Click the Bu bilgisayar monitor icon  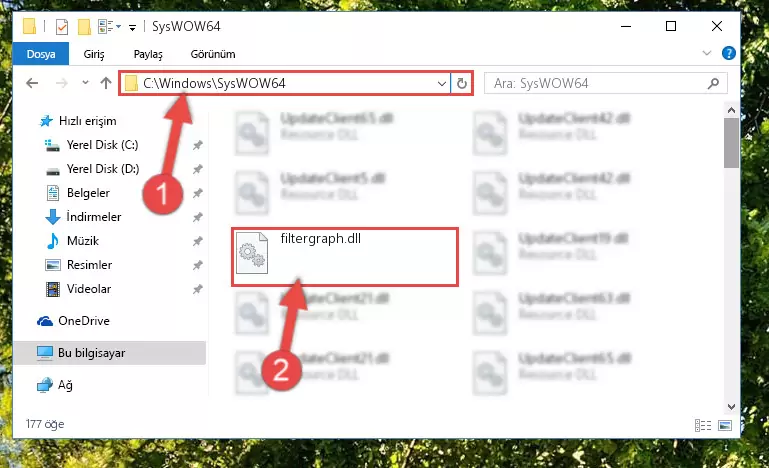45,353
